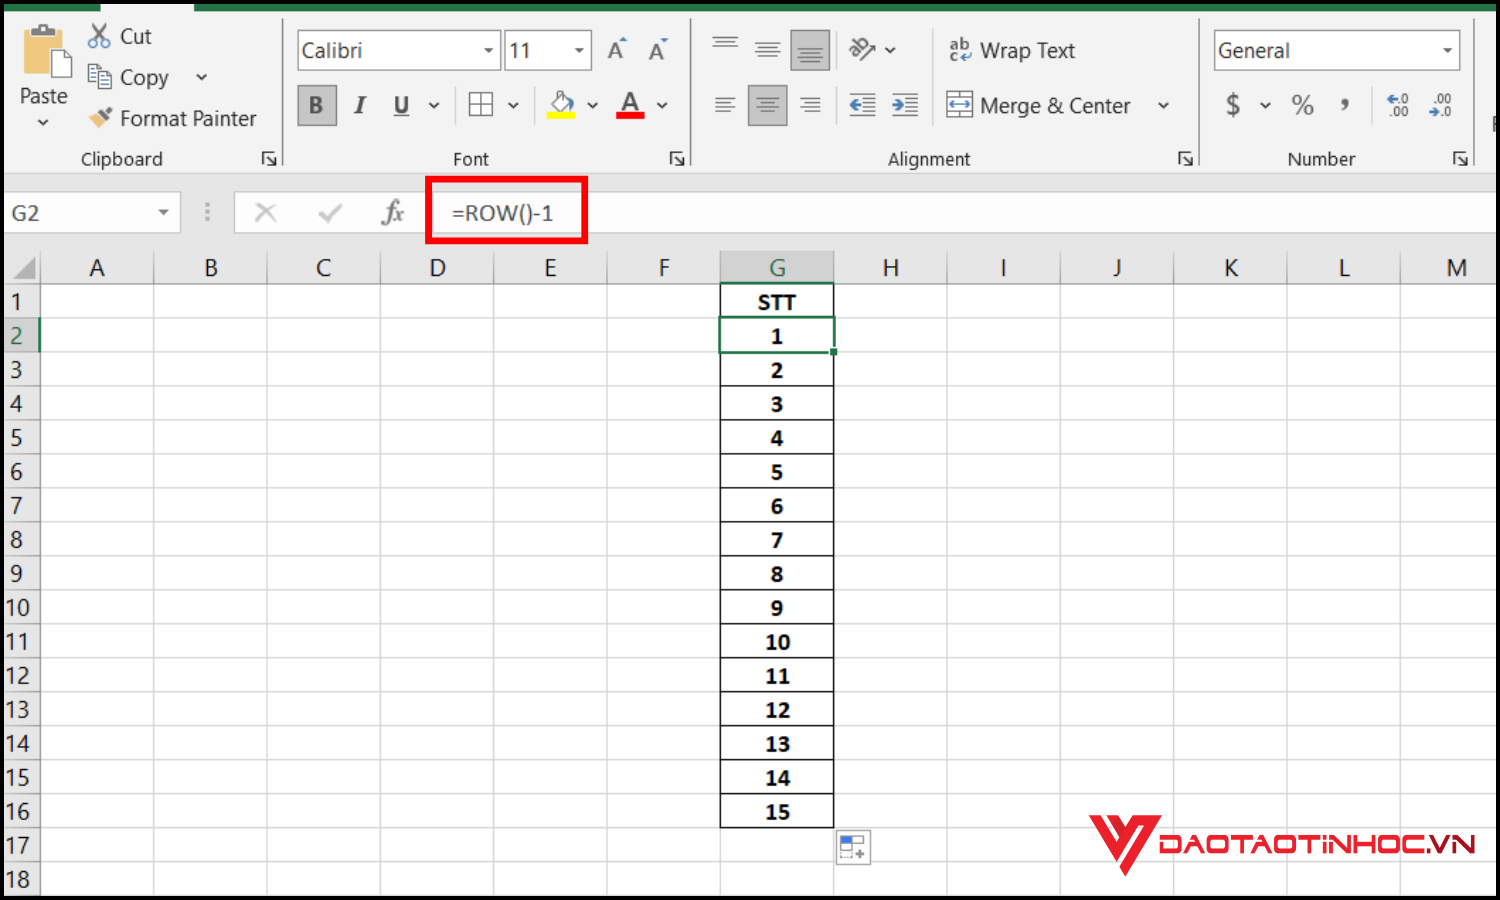Click the Fill Color bucket icon

click(x=561, y=105)
